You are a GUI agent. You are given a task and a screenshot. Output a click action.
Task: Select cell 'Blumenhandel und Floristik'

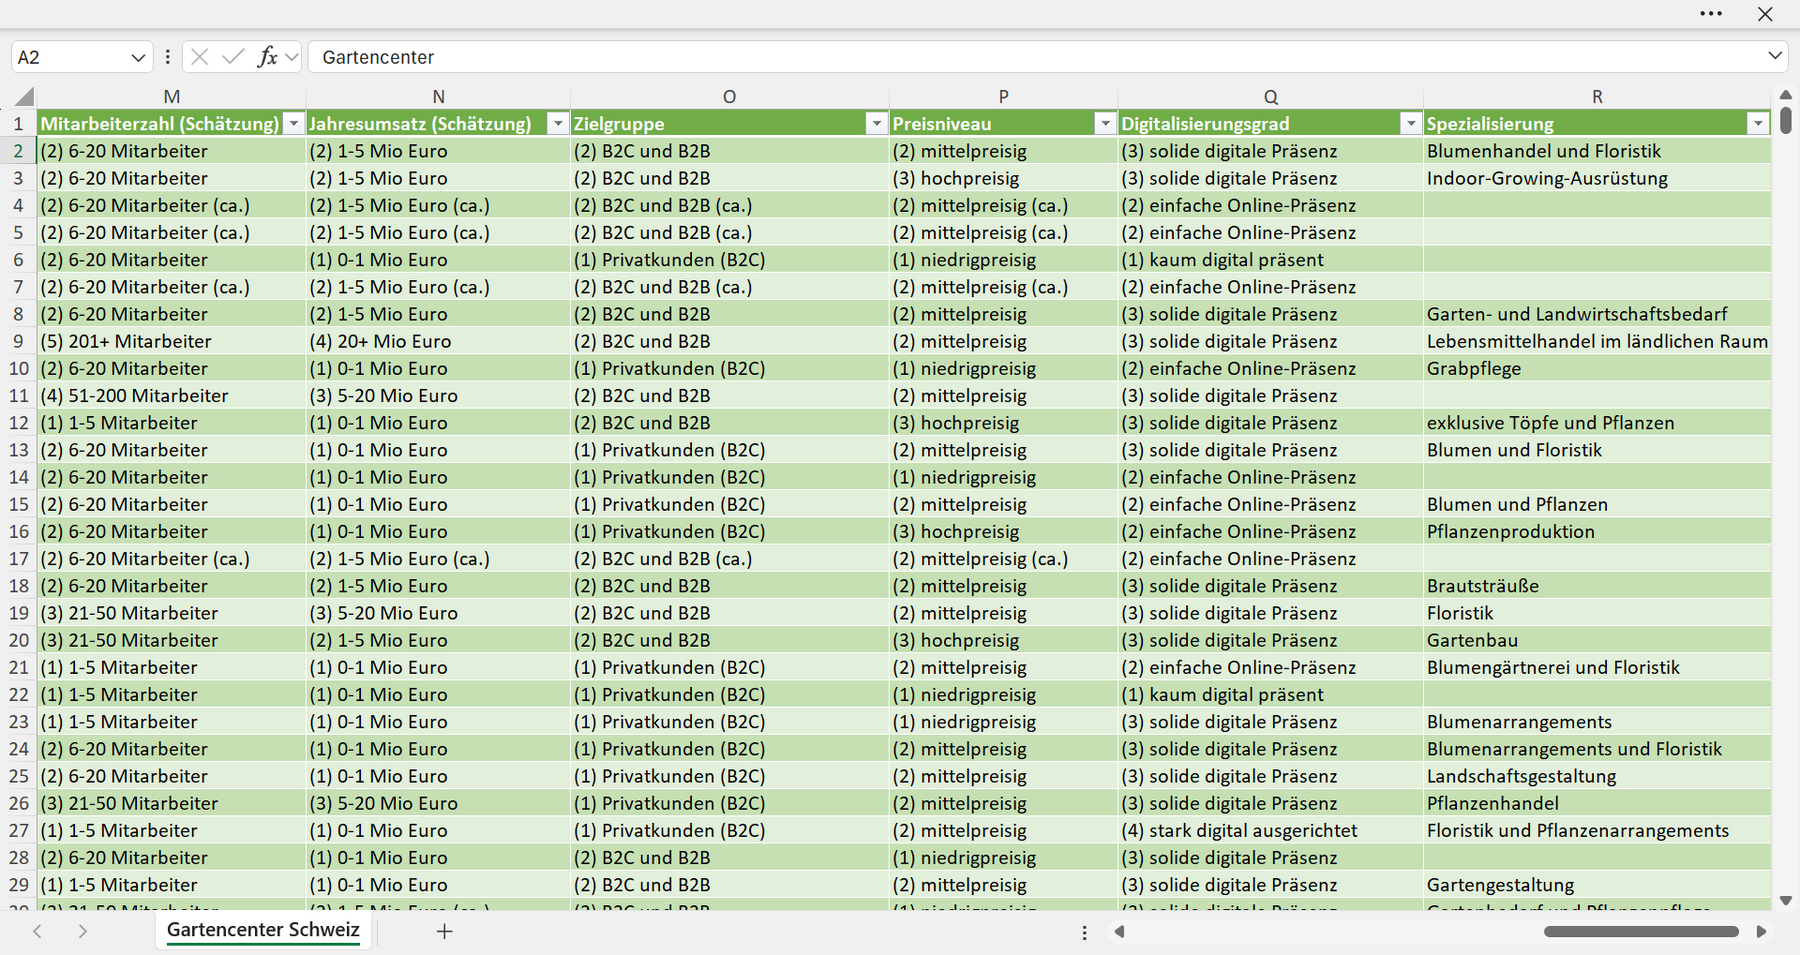coord(1597,151)
